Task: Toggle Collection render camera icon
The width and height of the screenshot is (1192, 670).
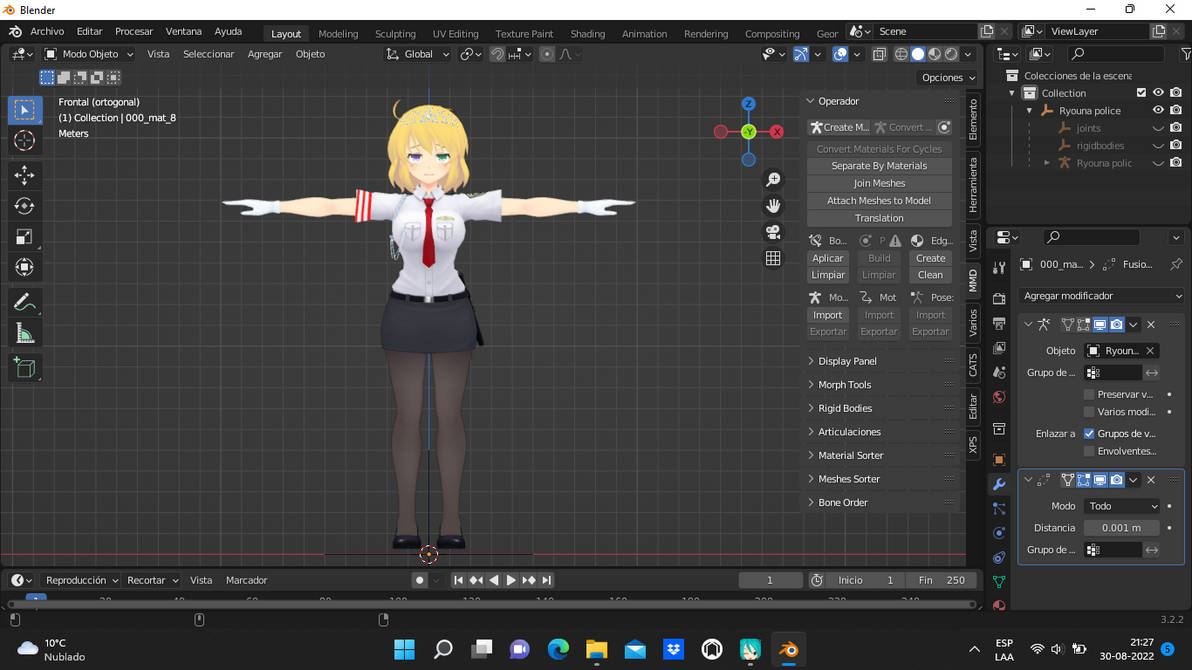Action: click(x=1176, y=93)
